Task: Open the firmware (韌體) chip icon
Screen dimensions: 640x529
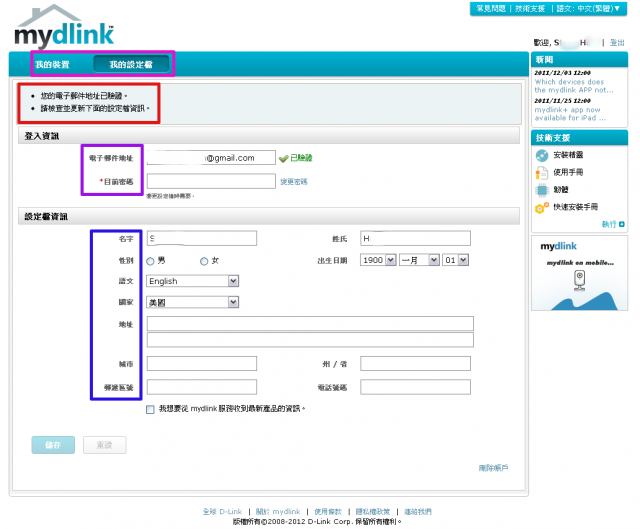Action: point(542,190)
